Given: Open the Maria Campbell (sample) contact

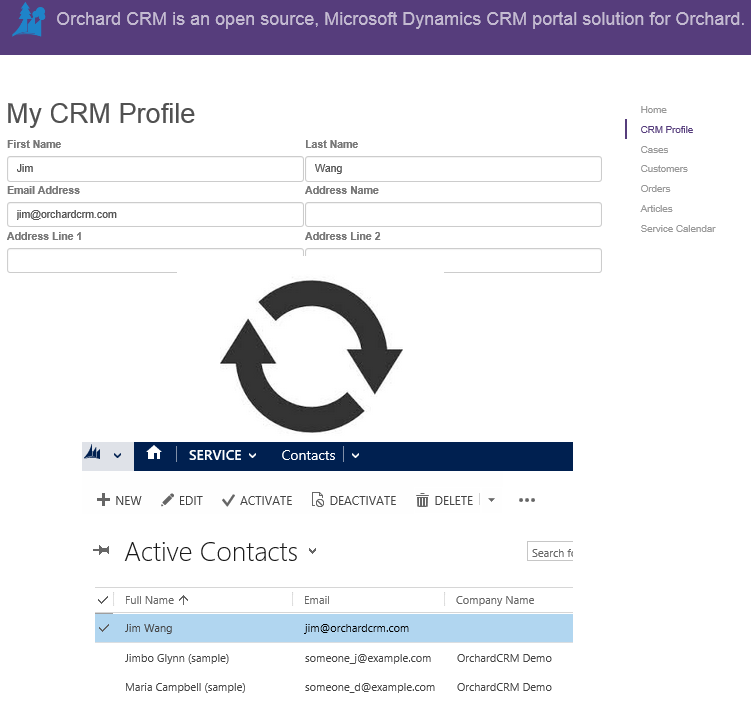Looking at the screenshot, I should pos(185,687).
